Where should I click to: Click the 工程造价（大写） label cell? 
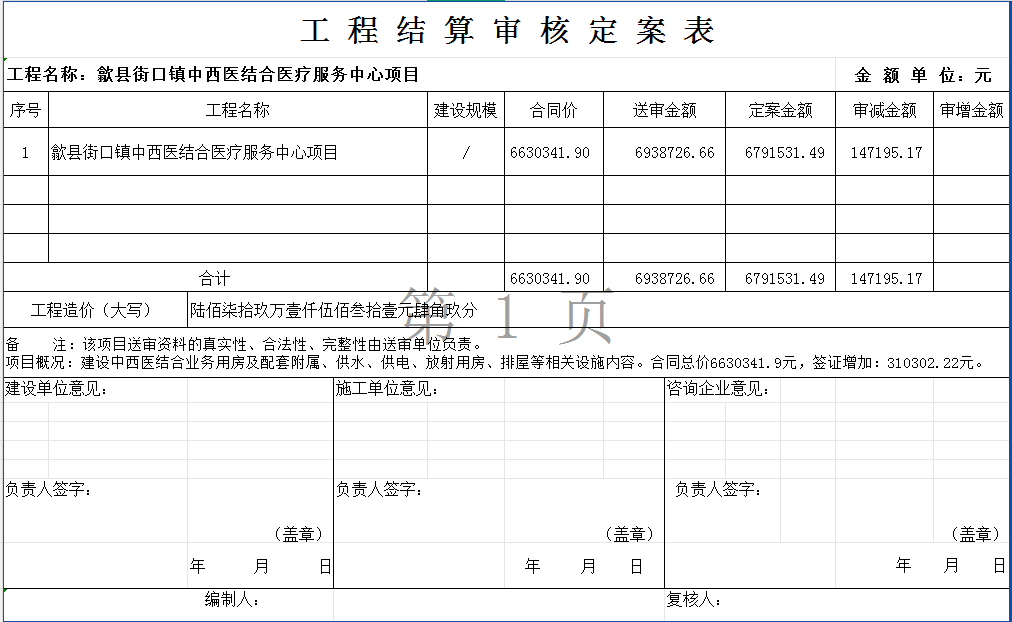pyautogui.click(x=93, y=311)
